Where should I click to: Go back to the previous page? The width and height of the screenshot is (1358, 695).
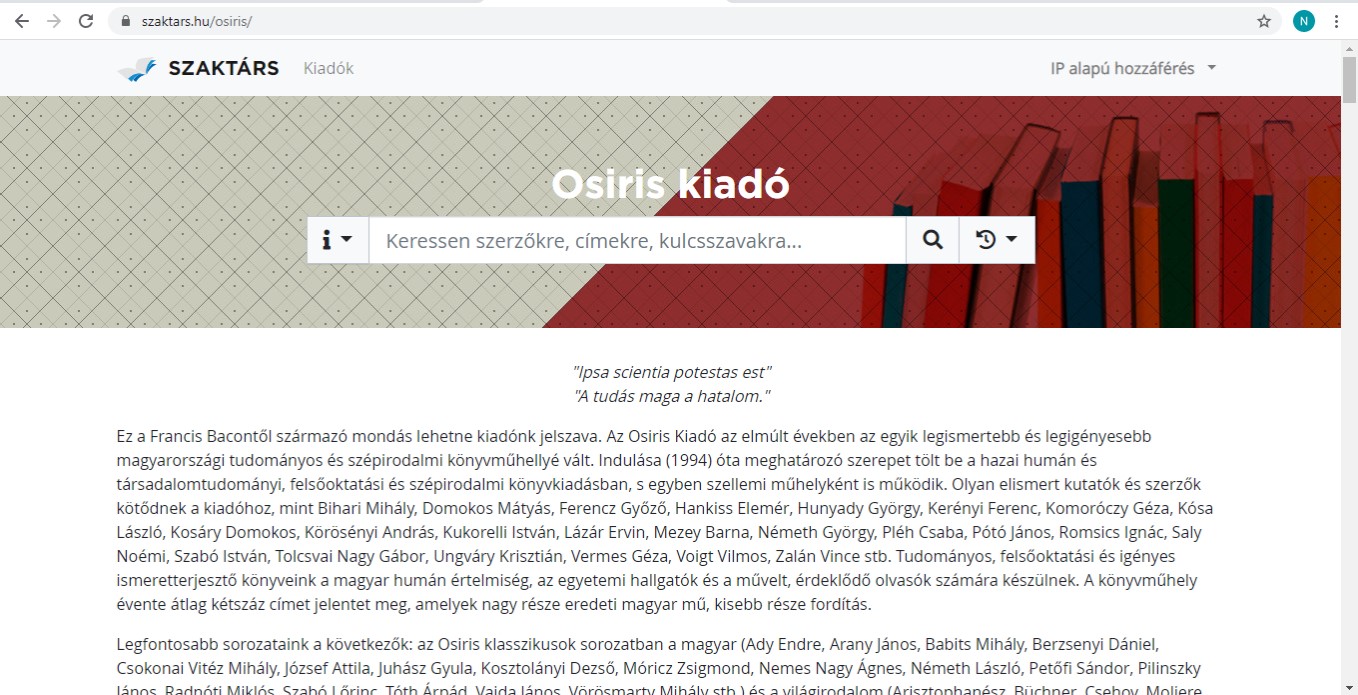click(22, 21)
